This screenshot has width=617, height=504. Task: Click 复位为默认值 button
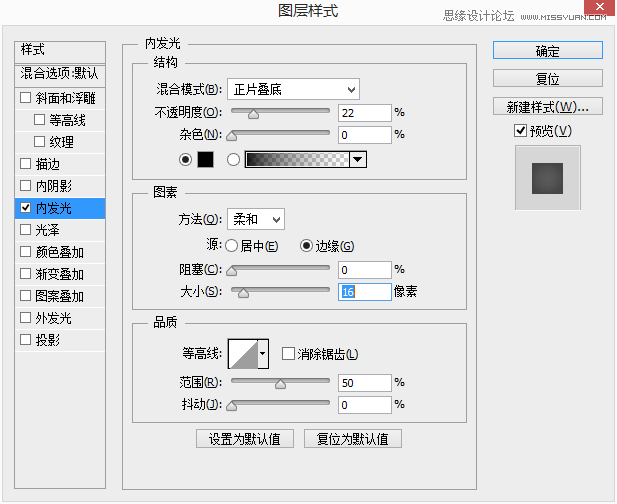(x=353, y=438)
